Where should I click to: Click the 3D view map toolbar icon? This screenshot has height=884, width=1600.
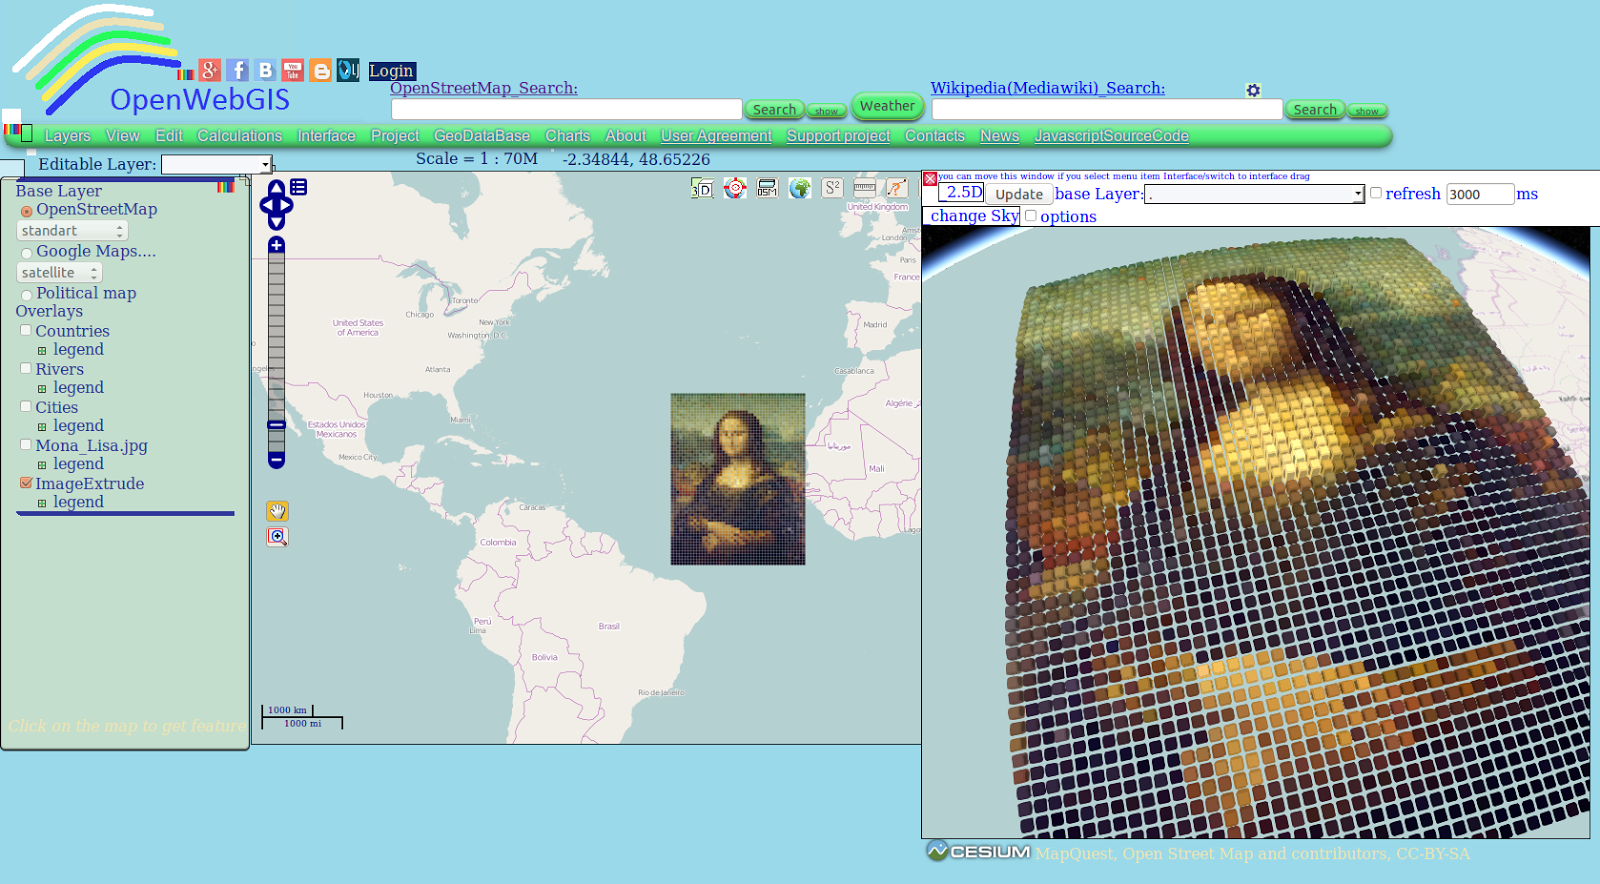pos(702,188)
